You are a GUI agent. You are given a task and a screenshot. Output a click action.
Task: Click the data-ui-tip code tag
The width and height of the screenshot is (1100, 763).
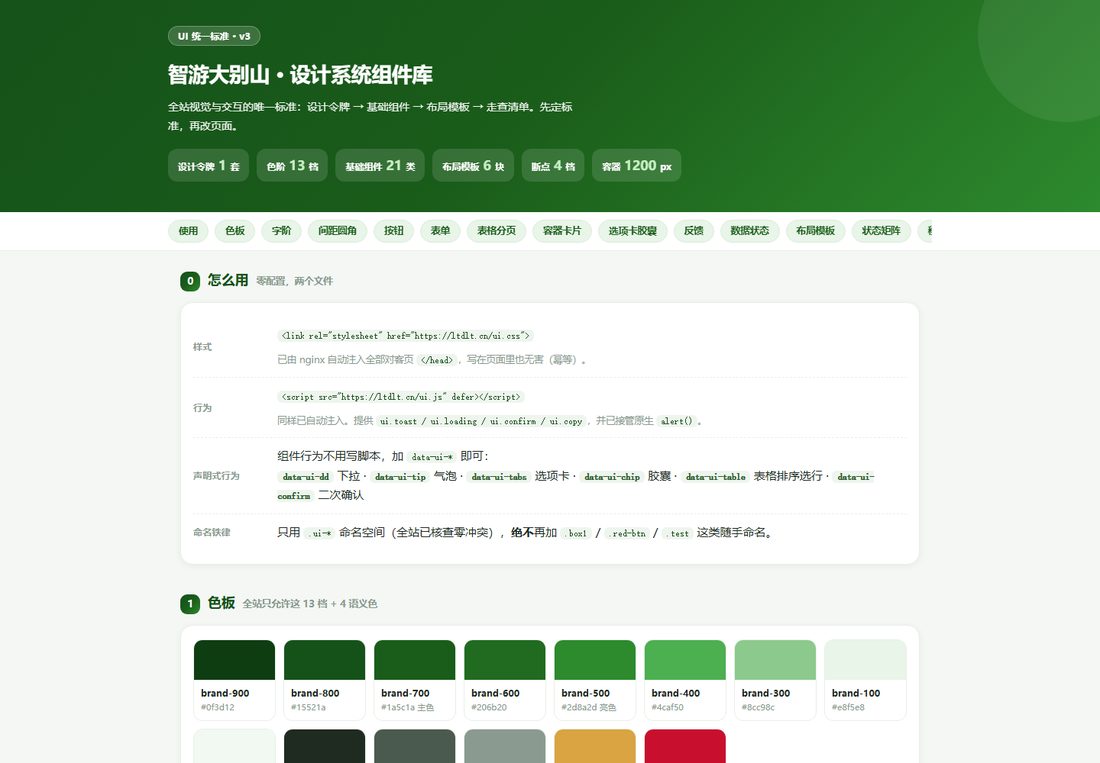[401, 477]
